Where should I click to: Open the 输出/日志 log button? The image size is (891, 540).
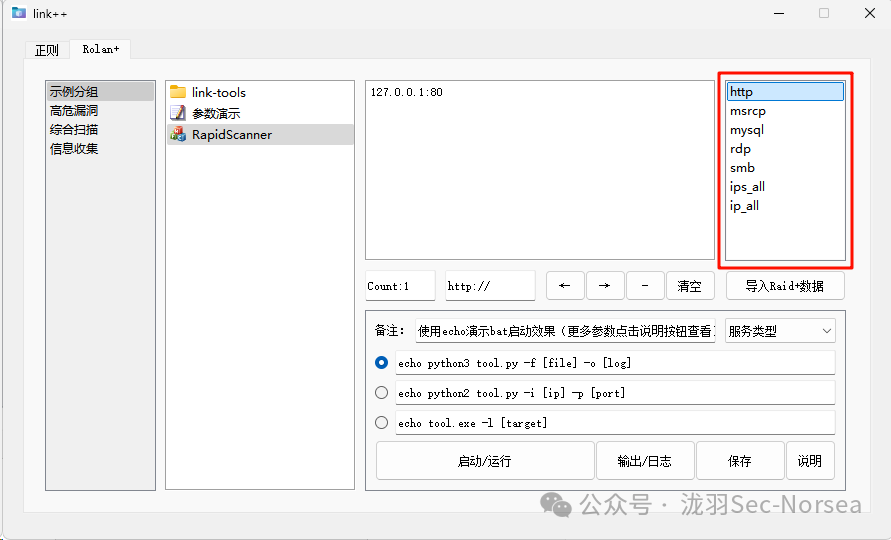click(x=645, y=461)
